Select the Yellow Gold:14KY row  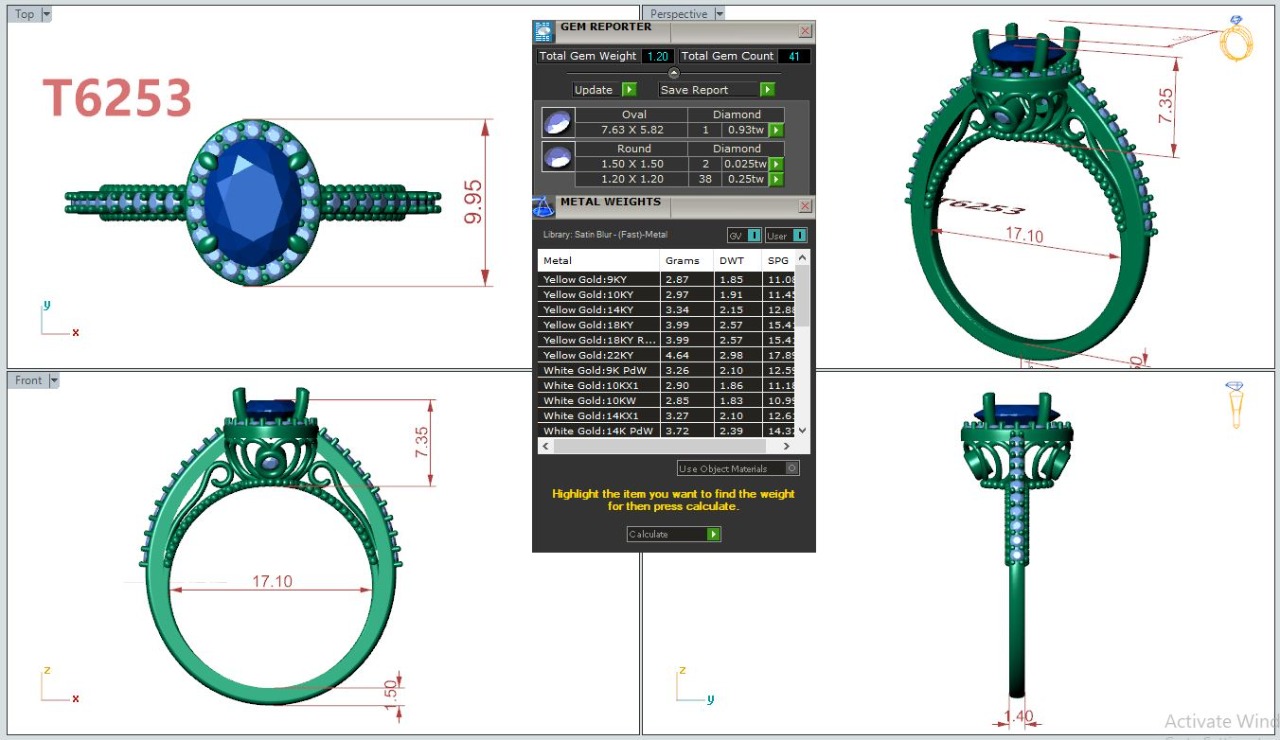pos(598,310)
